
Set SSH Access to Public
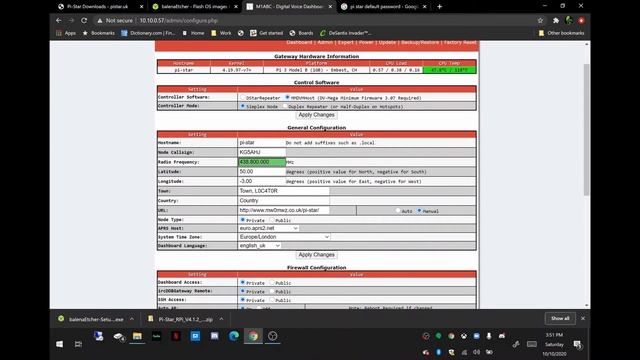click(272, 300)
